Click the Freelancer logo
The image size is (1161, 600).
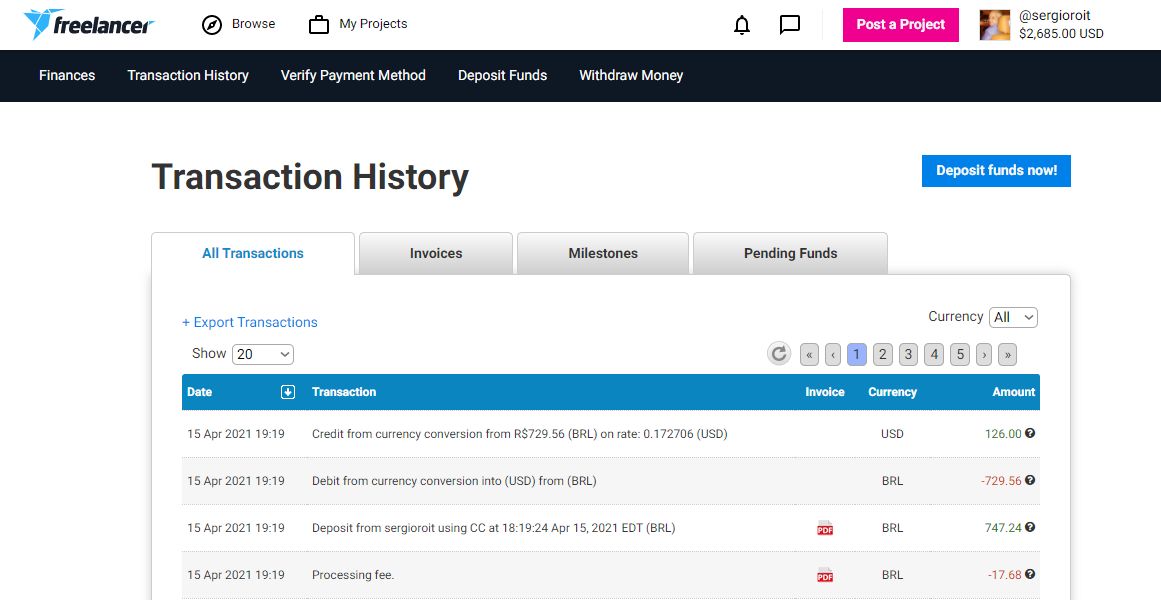[89, 24]
